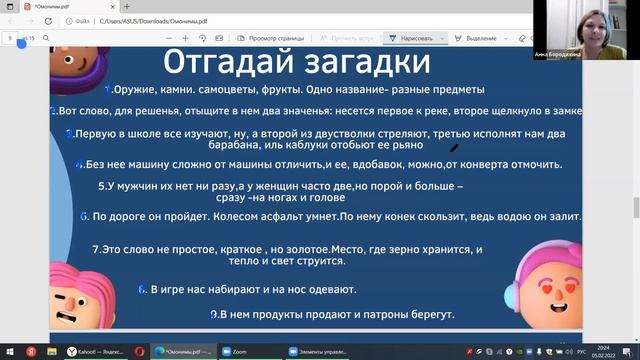
Task: Click the Zoom tray icon
Action: coord(529,351)
